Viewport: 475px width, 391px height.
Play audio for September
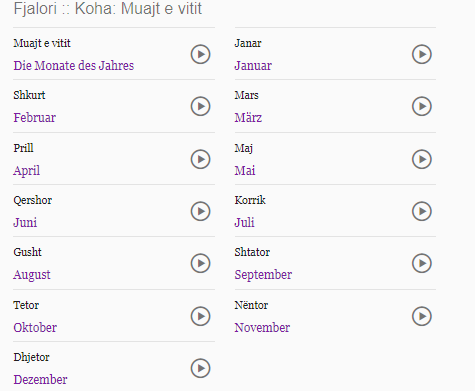422,263
